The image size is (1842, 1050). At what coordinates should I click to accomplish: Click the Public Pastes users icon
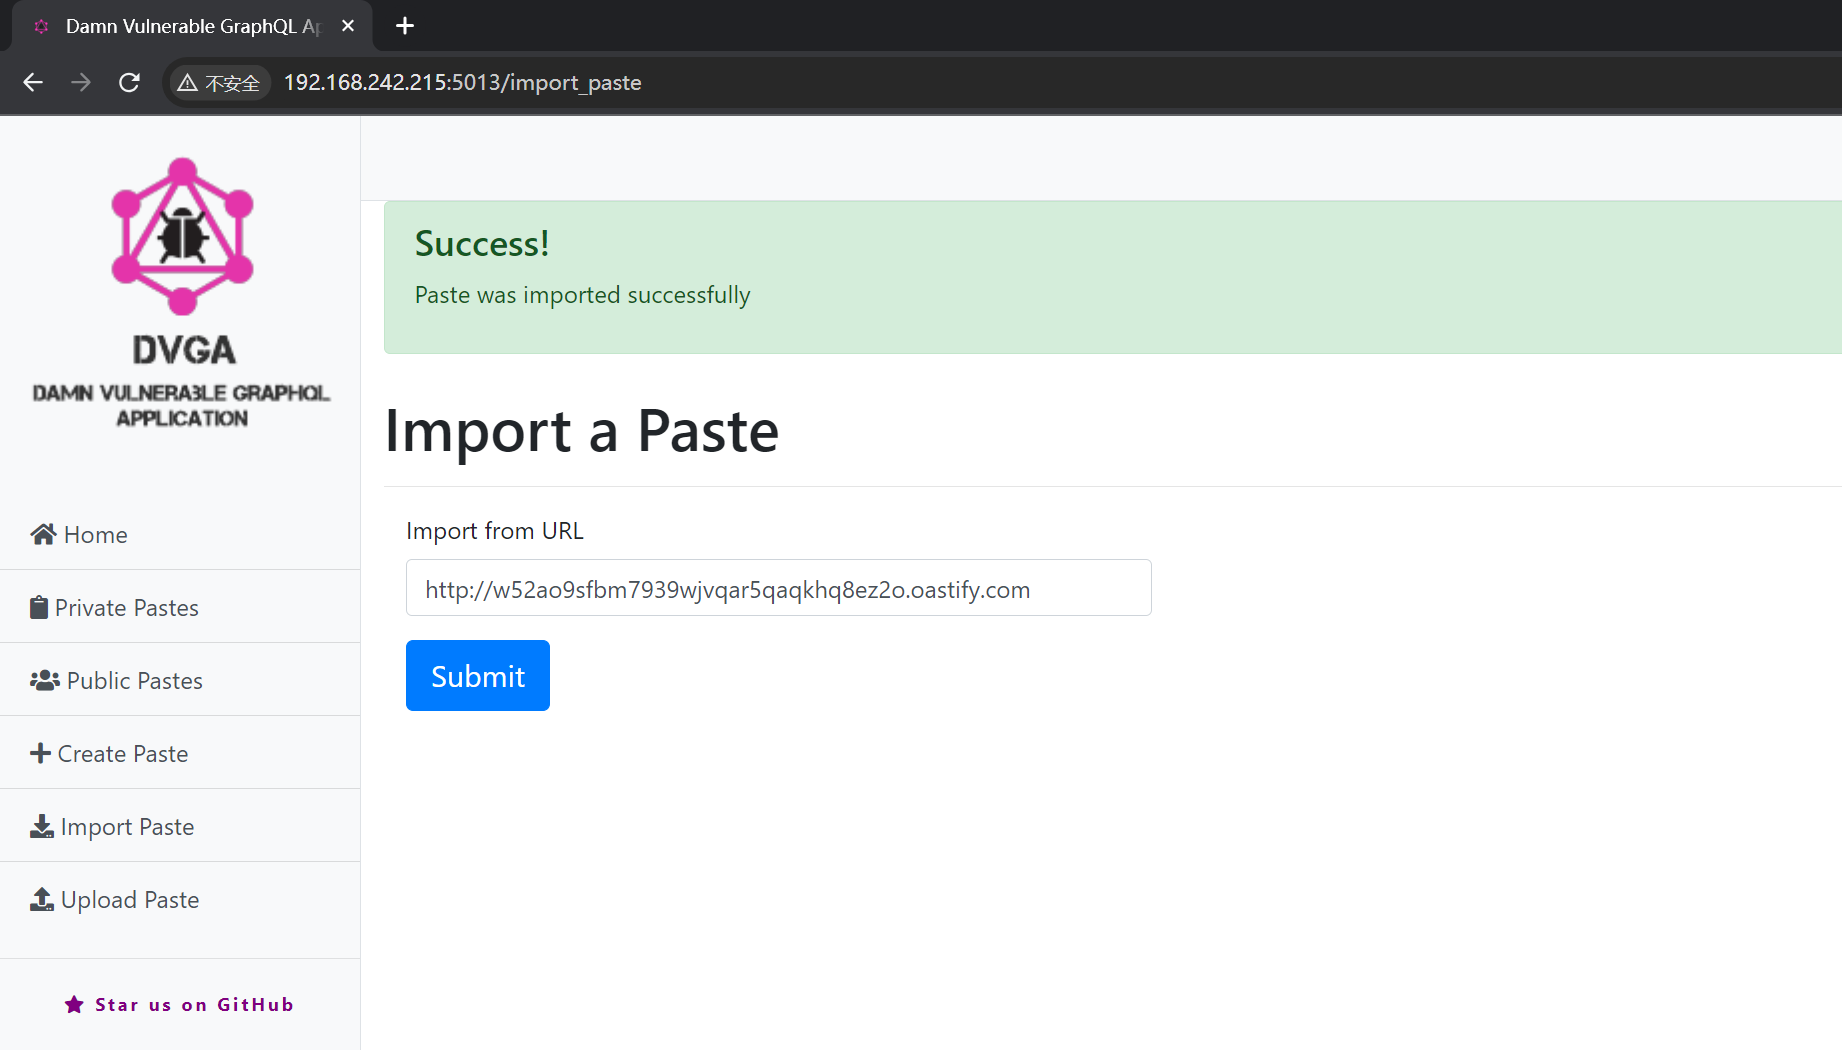pyautogui.click(x=44, y=681)
